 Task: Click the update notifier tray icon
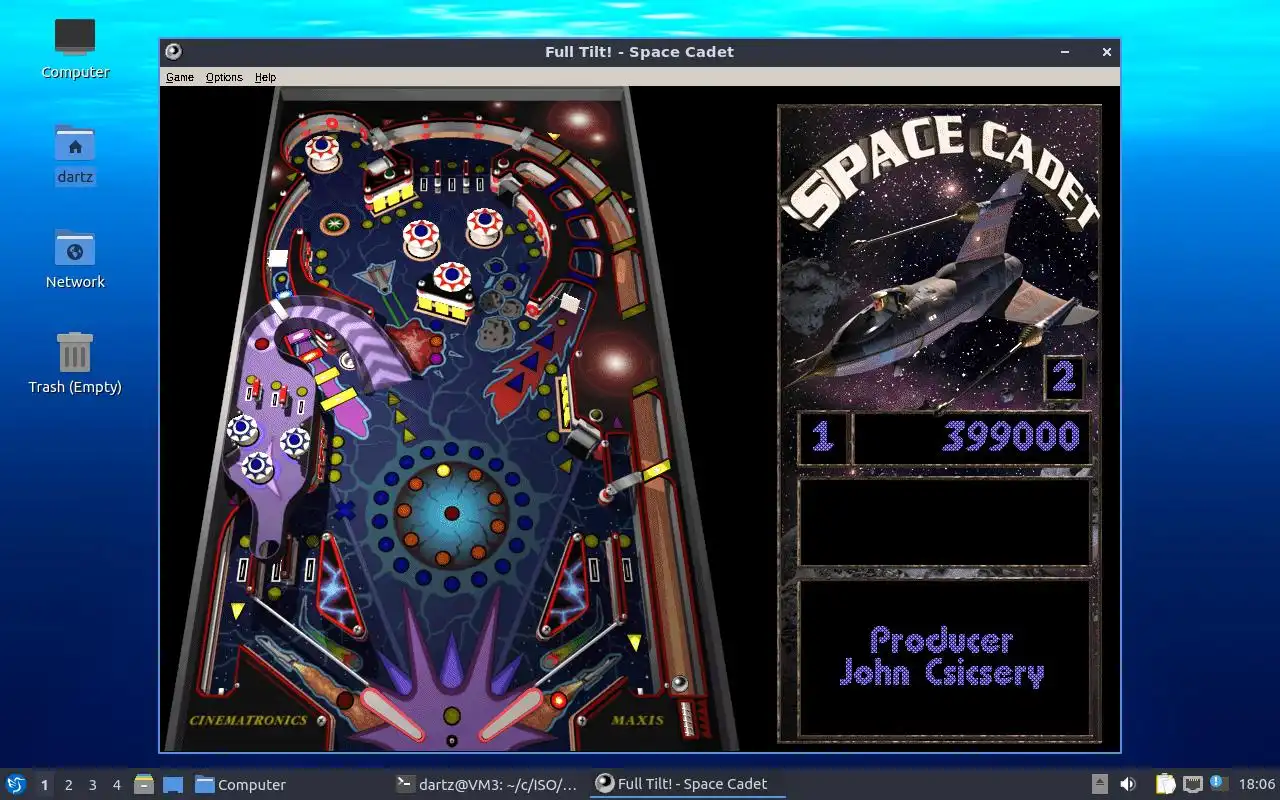click(1218, 783)
